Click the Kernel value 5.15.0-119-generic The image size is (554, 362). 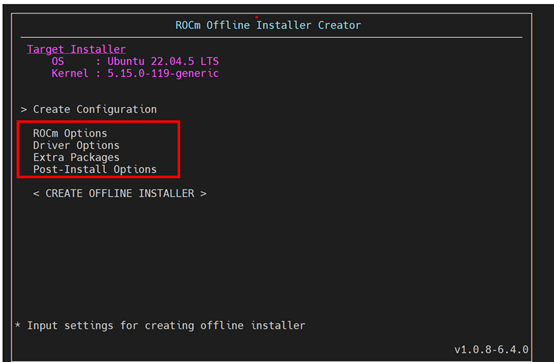click(163, 73)
